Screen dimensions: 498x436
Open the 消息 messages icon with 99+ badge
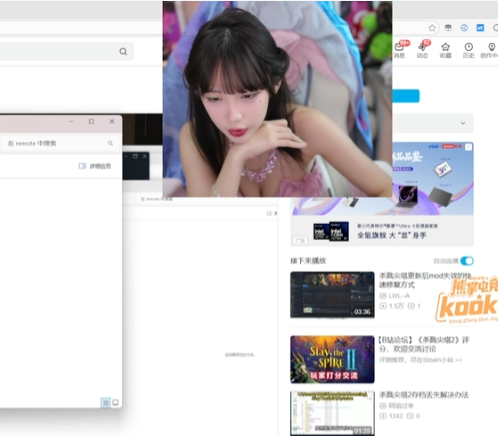point(399,50)
